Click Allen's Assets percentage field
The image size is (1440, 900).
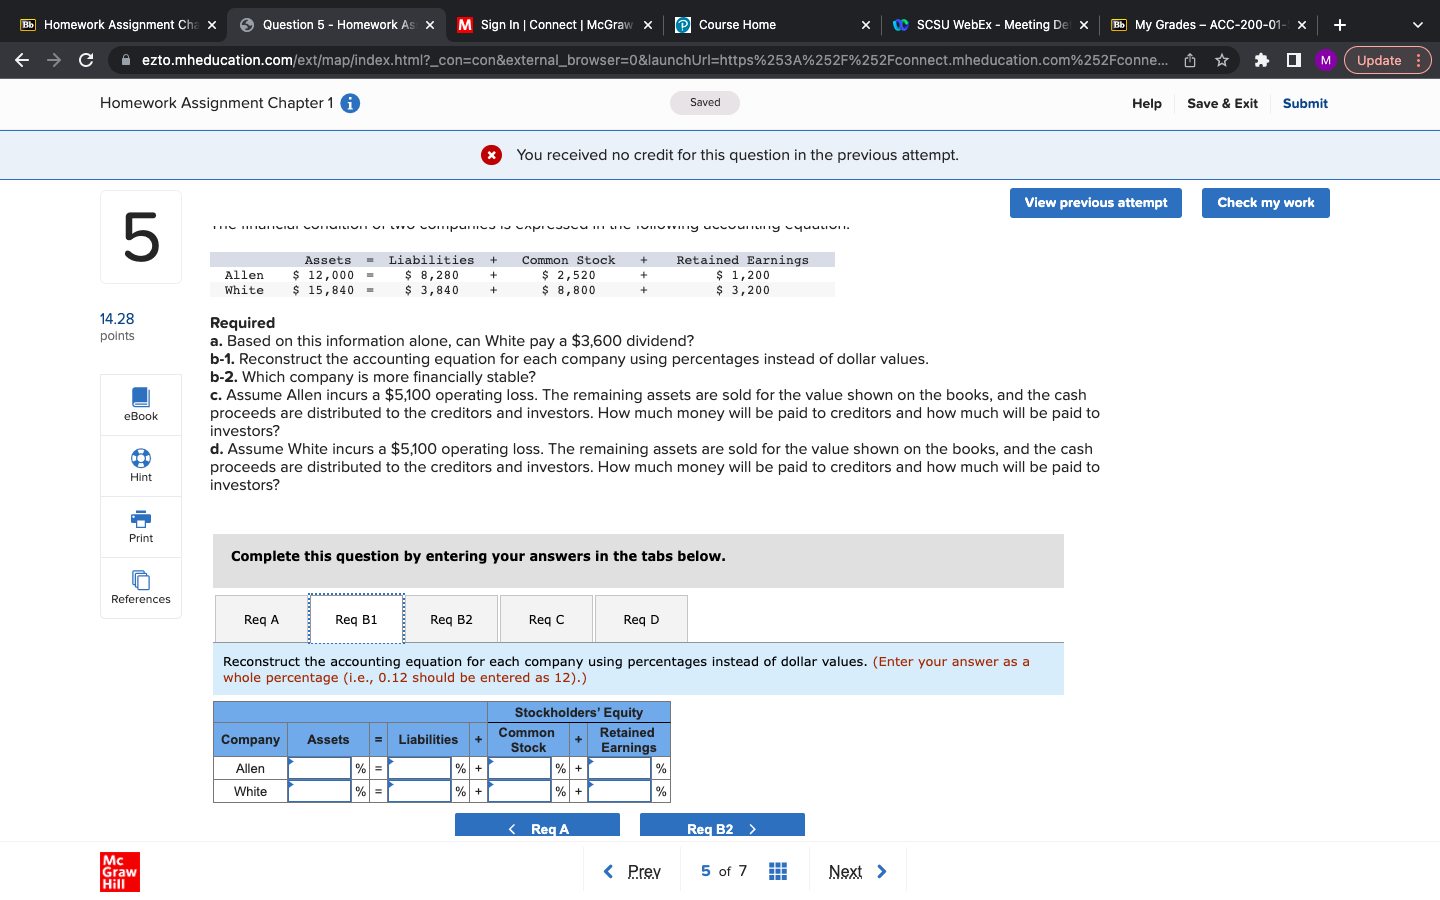320,768
